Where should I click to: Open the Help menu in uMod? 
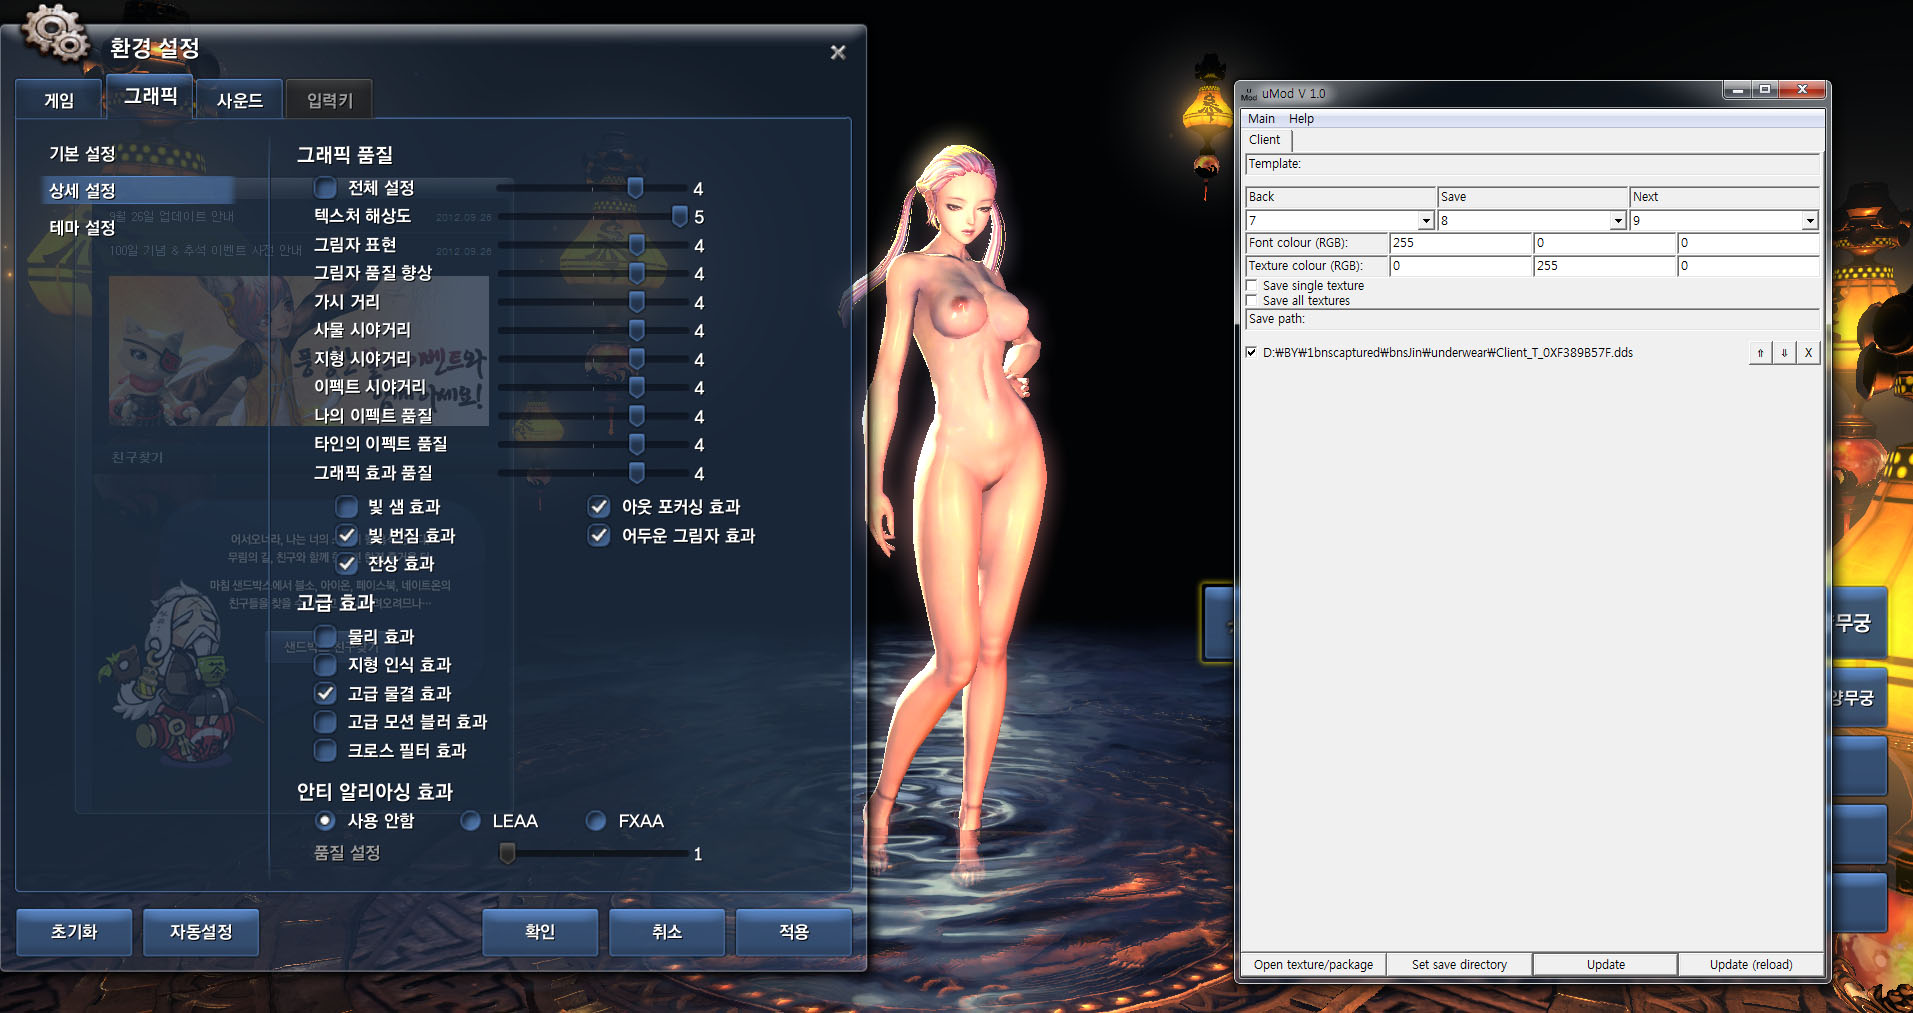1301,119
